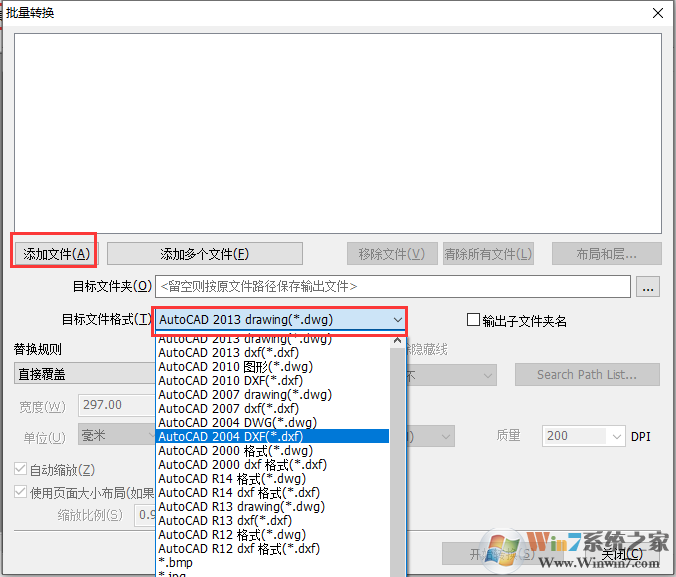Click the format list scrollbar track
Image resolution: width=676 pixels, height=577 pixels.
[397, 461]
